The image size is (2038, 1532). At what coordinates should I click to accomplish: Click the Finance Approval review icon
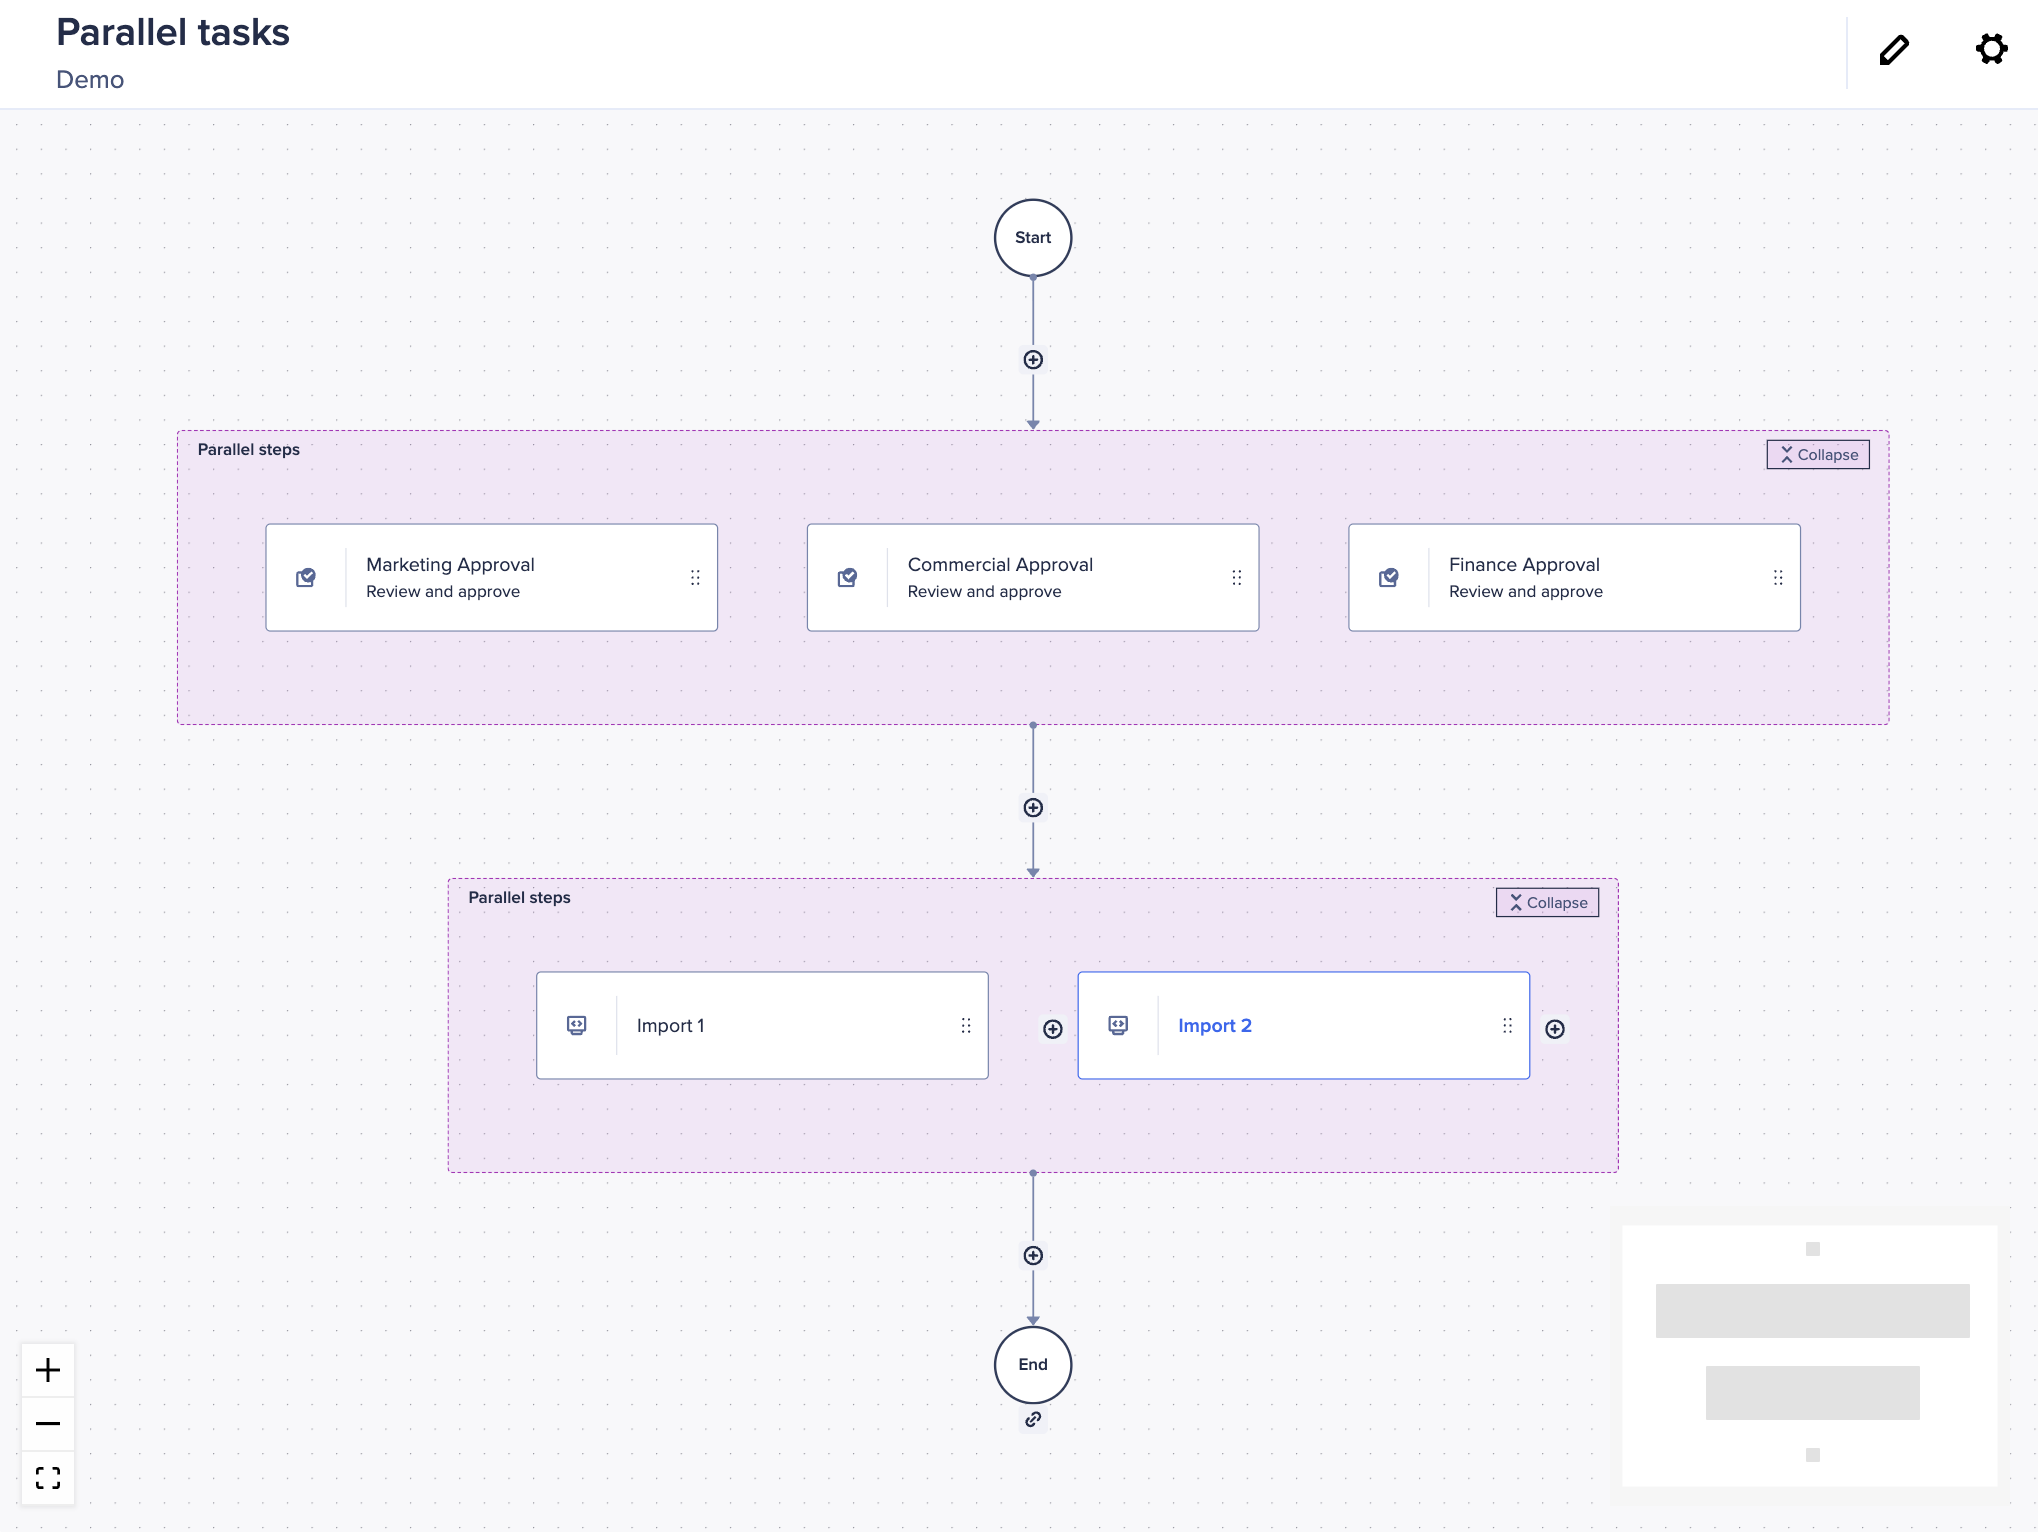coord(1389,577)
